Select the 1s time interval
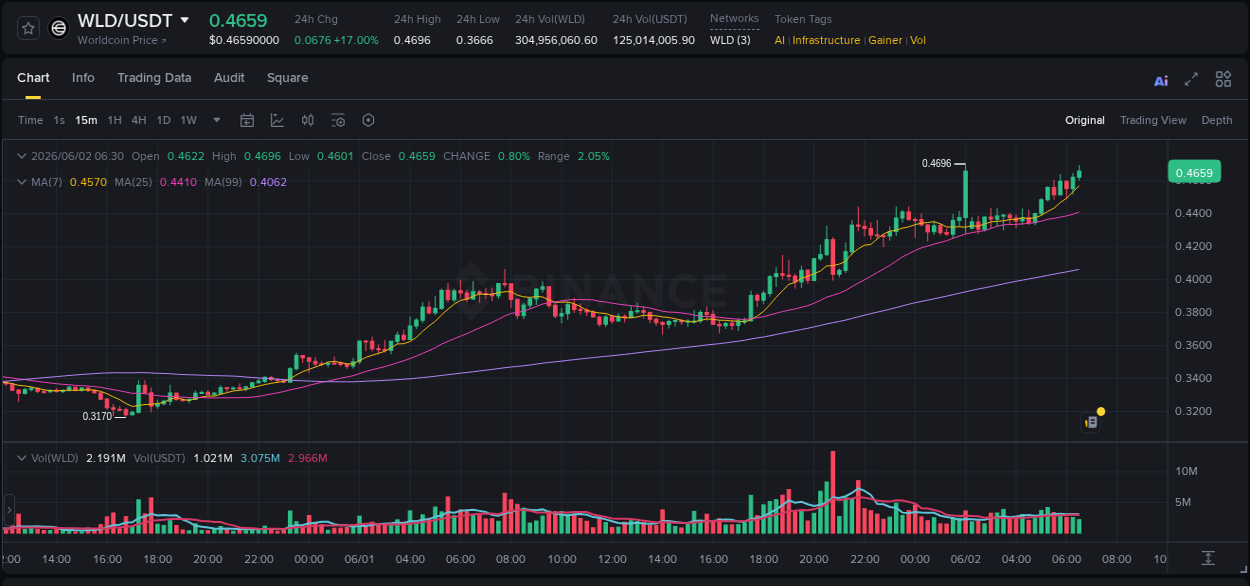The width and height of the screenshot is (1250, 586). (59, 120)
